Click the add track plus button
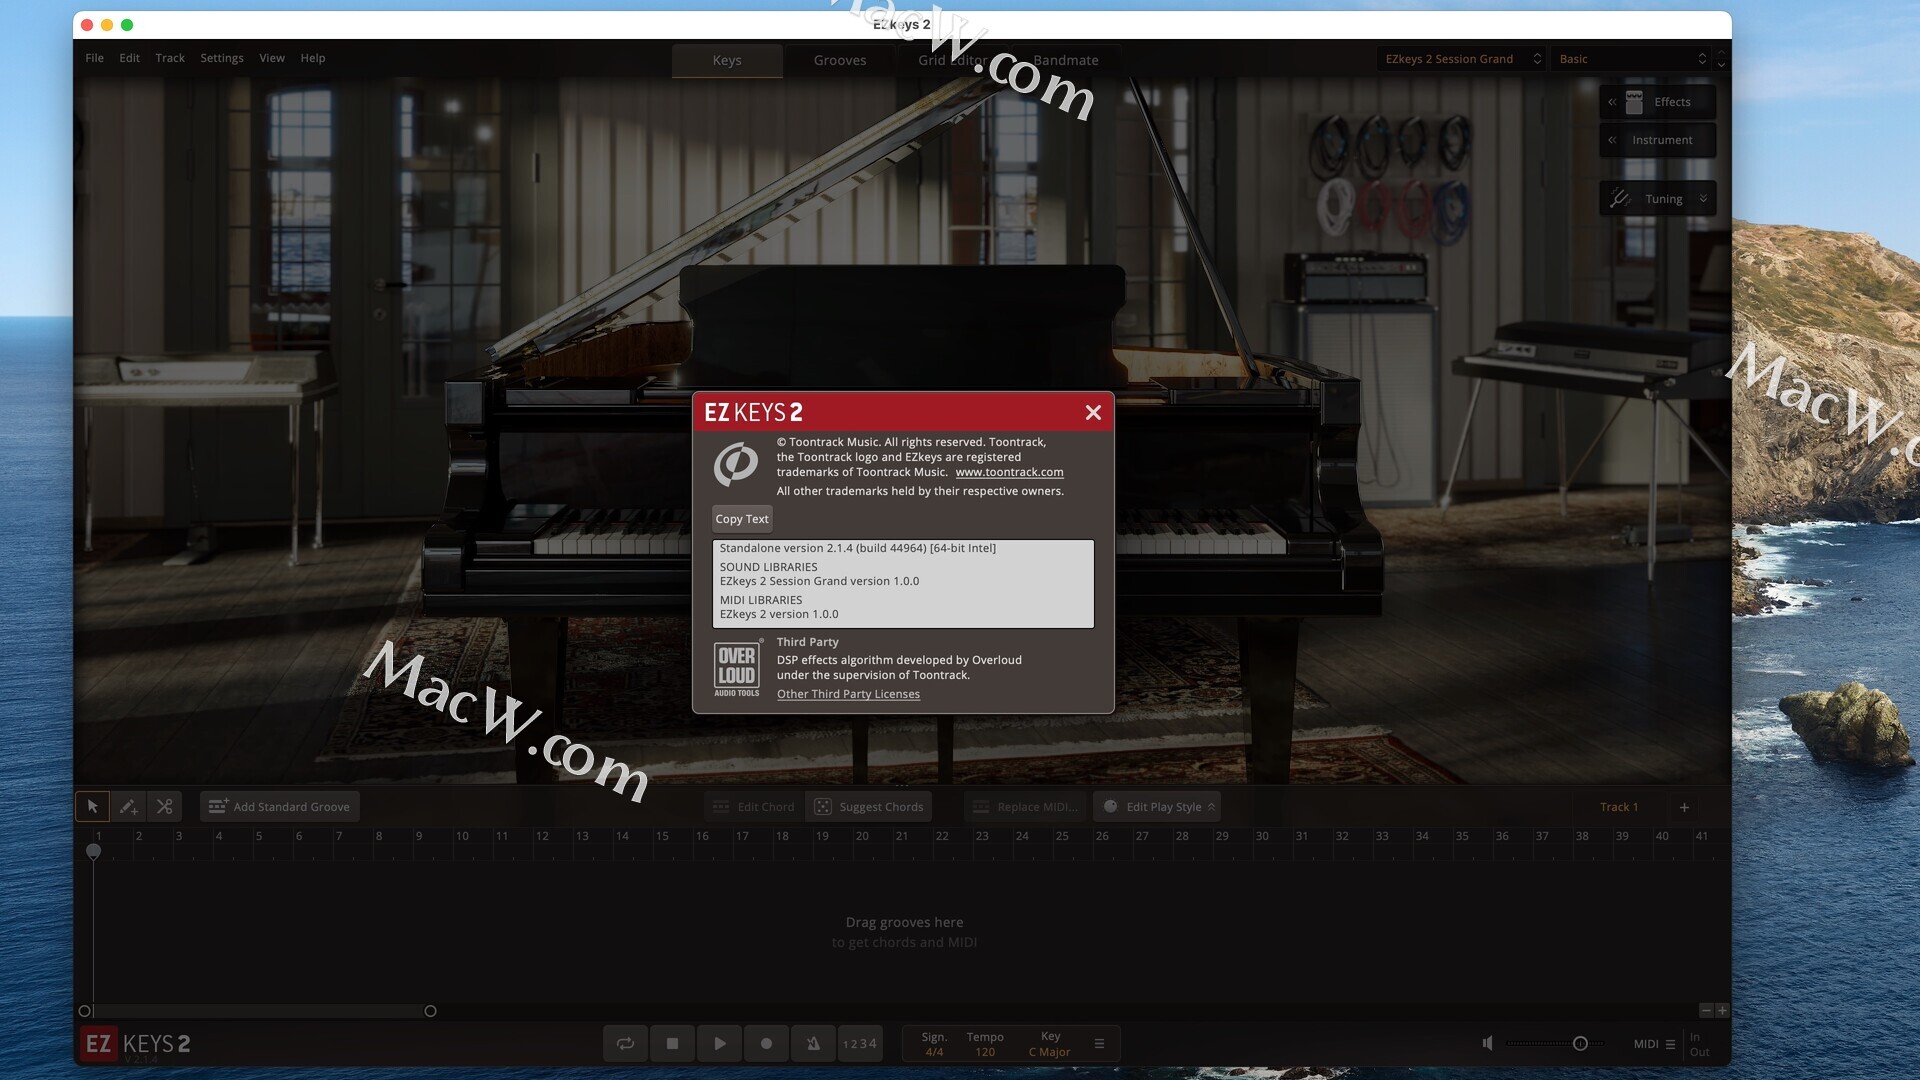Screen dimensions: 1920x1080 (1684, 807)
